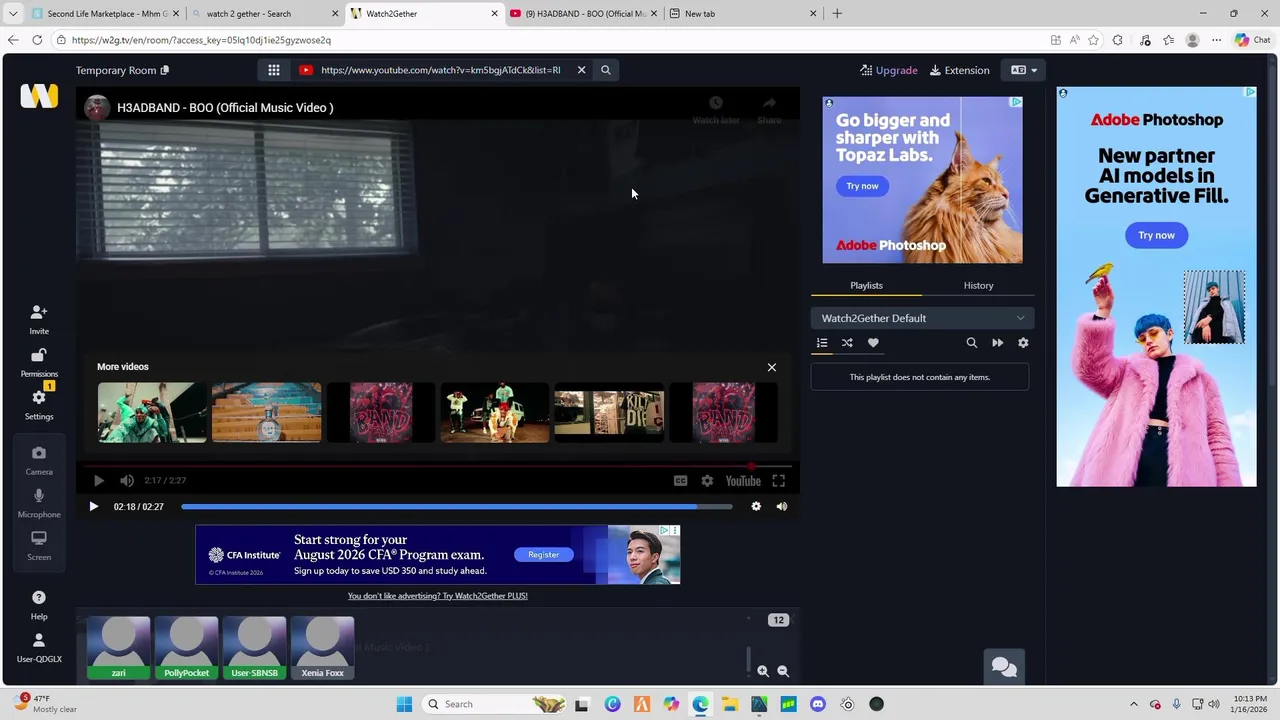
Task: Click the 12 counter badge
Action: click(778, 620)
